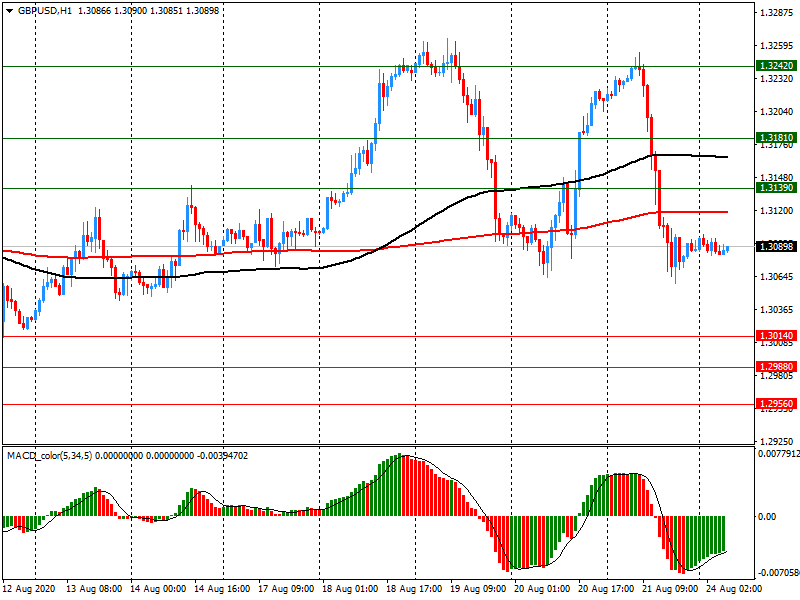Click the MACD scale value 0.00
The width and height of the screenshot is (800, 600).
tap(767, 517)
